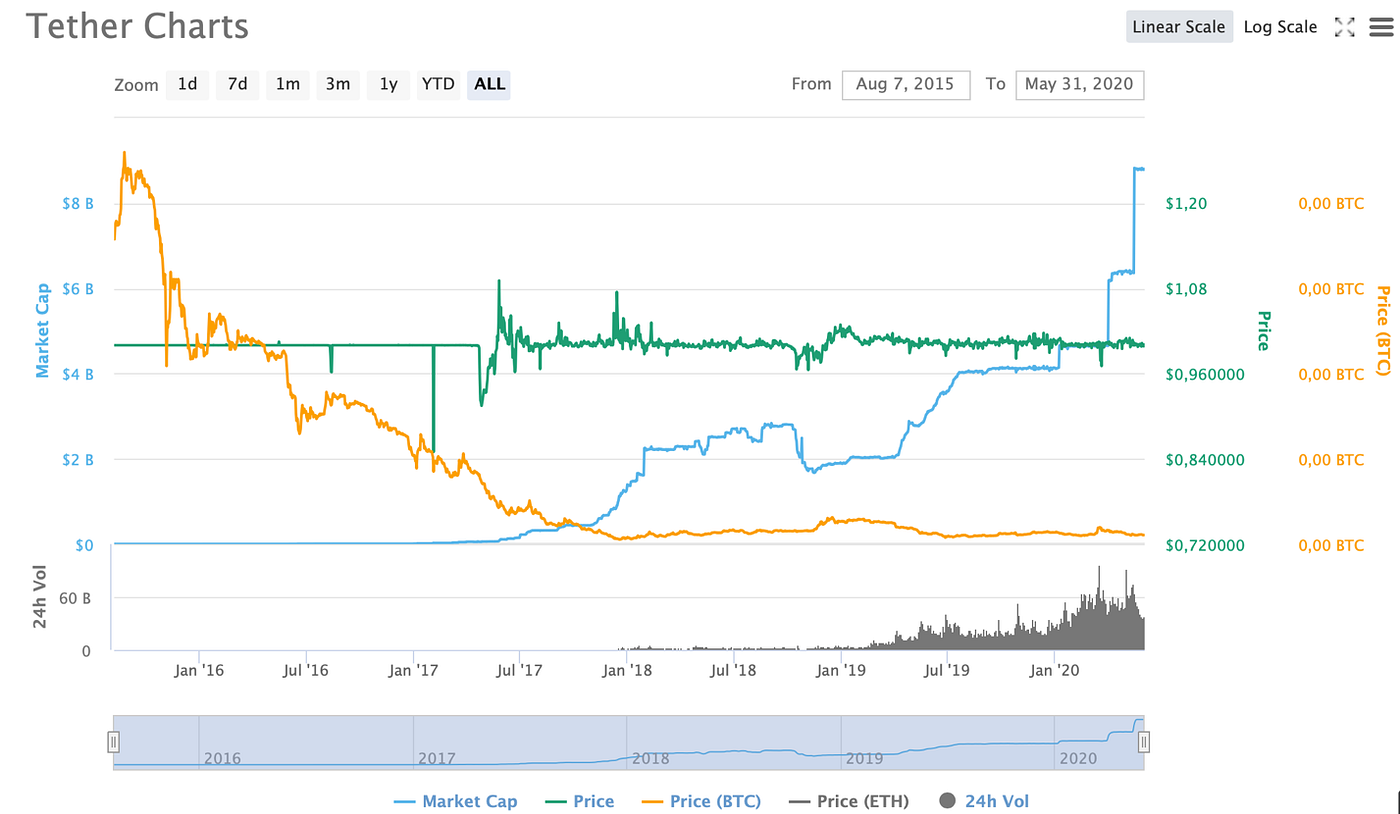Screen dimensions: 1400x814
Task: Click the Price (BTC) axis title
Action: [1384, 331]
